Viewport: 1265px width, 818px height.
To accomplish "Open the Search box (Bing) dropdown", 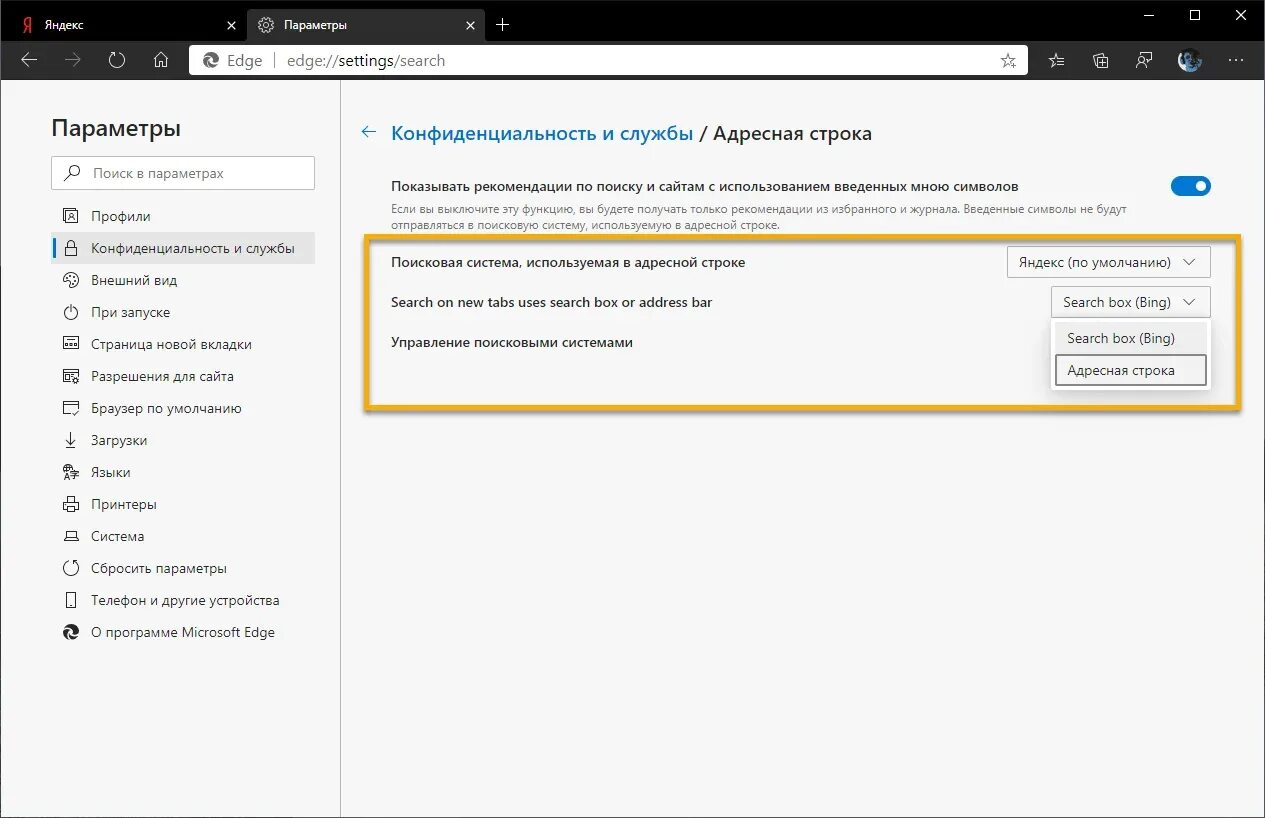I will click(1130, 302).
